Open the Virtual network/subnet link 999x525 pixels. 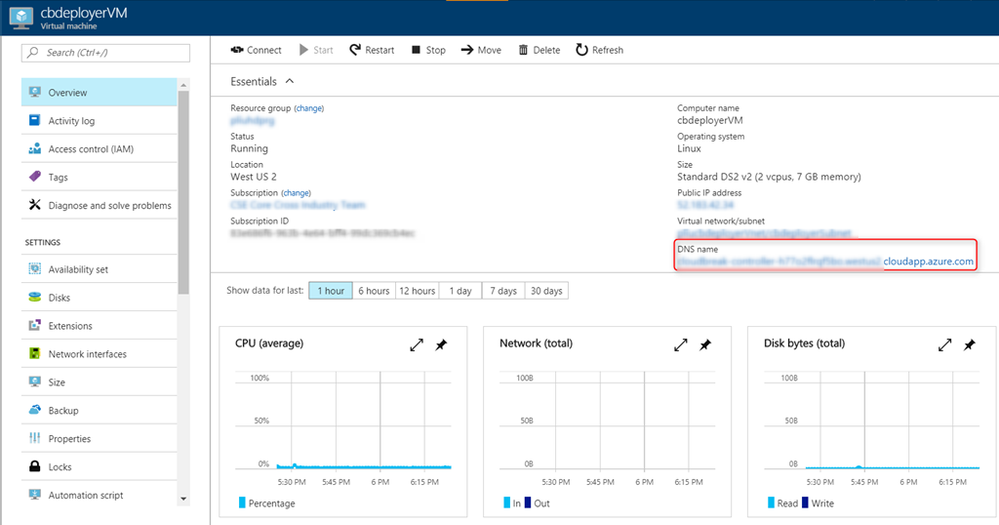(x=765, y=233)
